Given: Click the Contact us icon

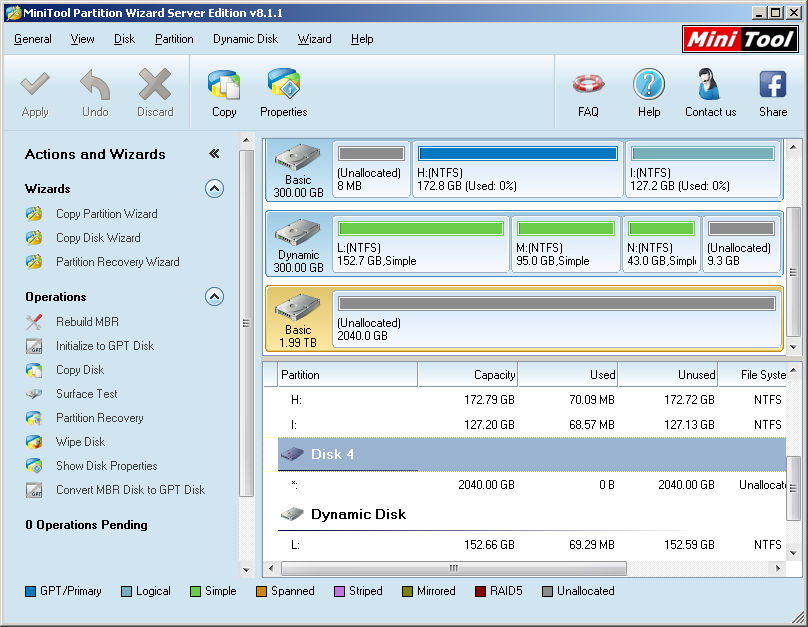Looking at the screenshot, I should tap(710, 84).
